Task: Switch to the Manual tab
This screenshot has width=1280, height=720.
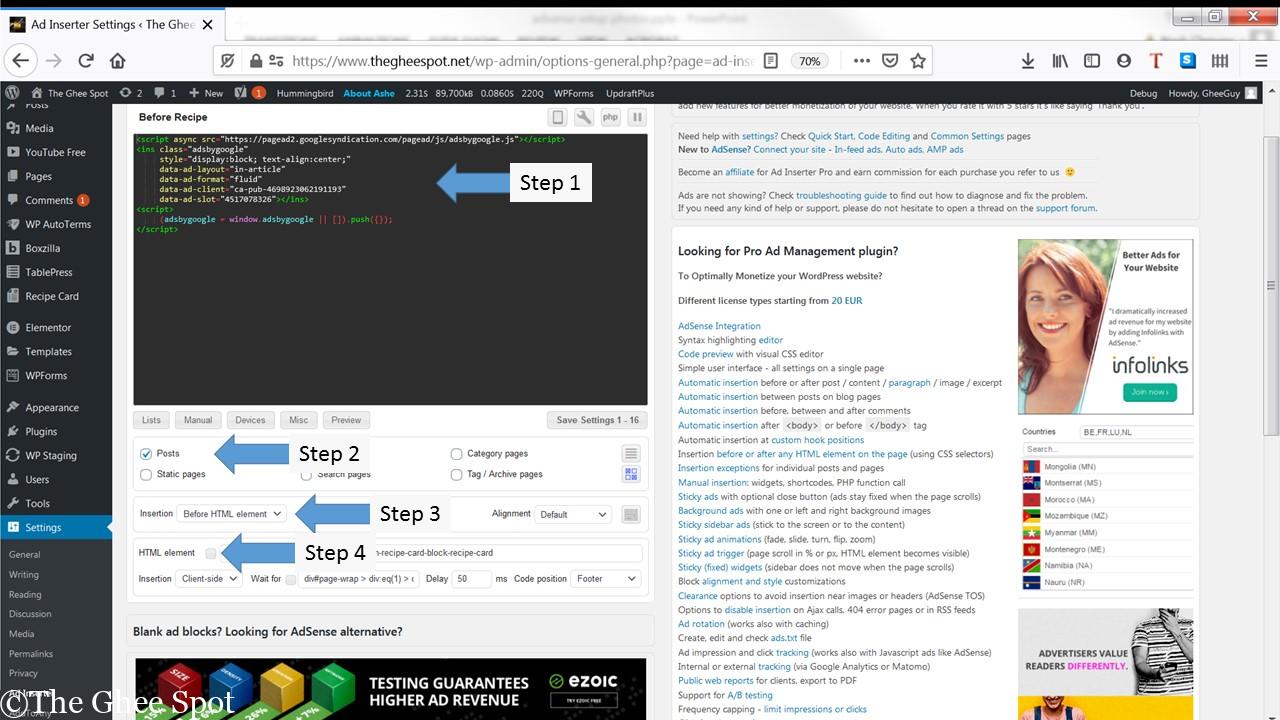Action: pyautogui.click(x=198, y=420)
